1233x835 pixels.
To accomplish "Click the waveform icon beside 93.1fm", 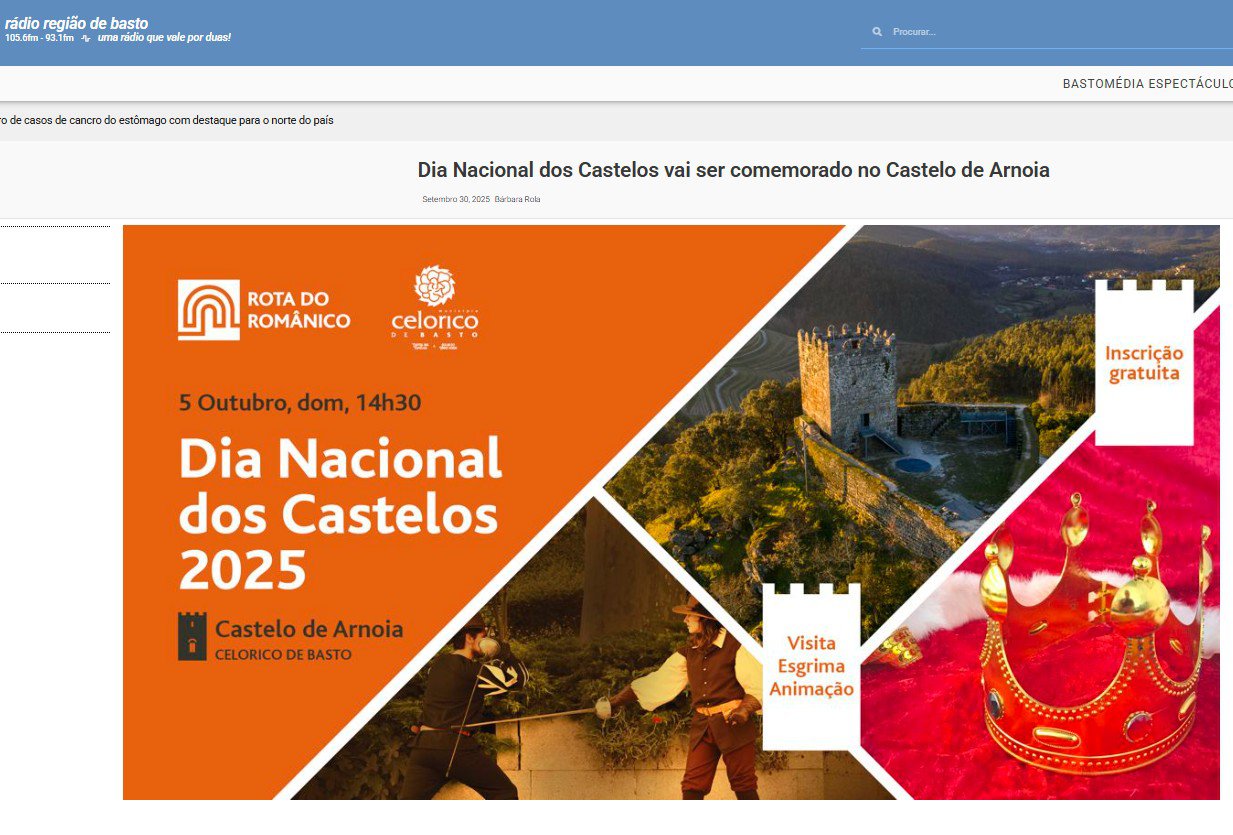I will [86, 38].
